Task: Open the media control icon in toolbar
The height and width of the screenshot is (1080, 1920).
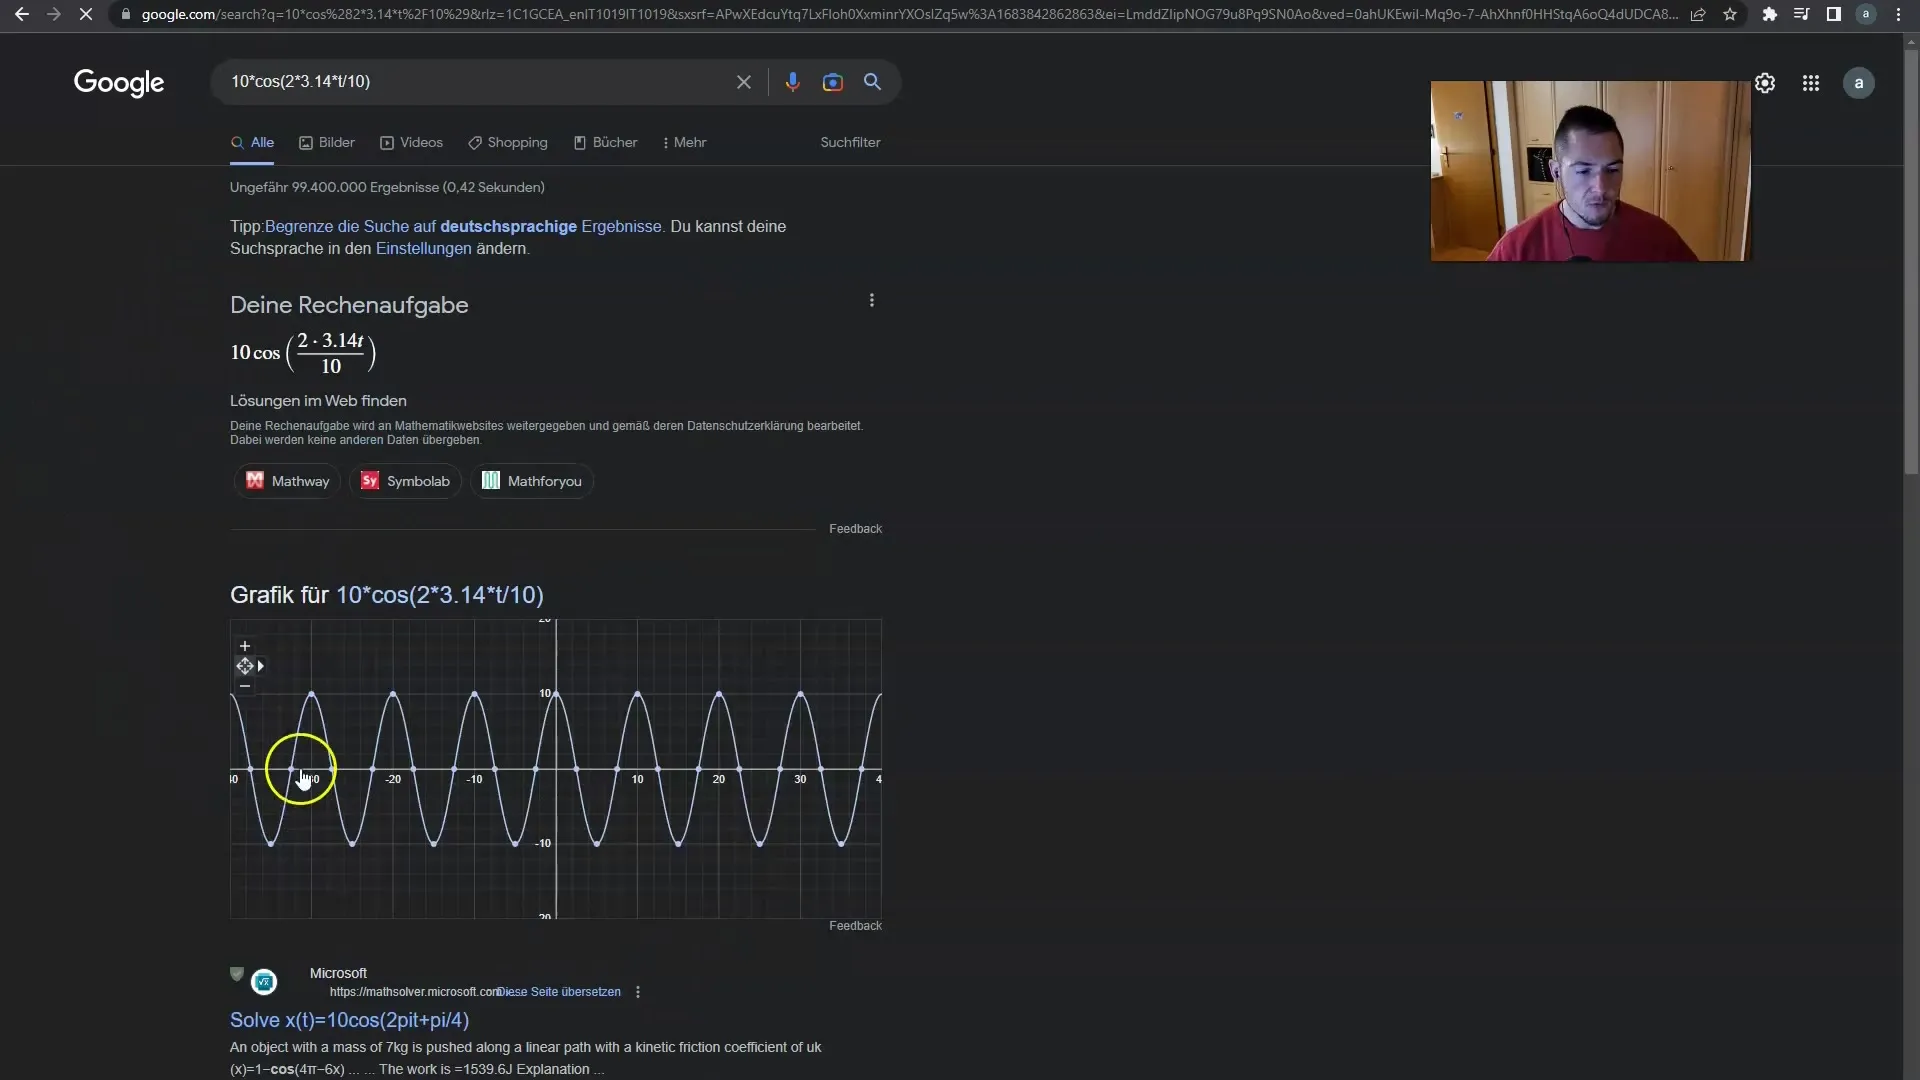Action: [x=1801, y=15]
